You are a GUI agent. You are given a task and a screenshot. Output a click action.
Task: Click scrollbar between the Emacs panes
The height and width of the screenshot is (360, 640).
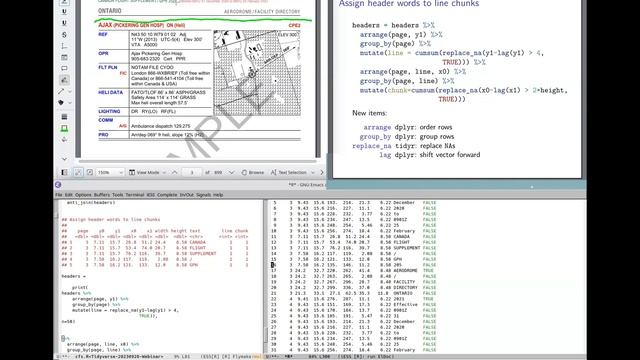266,276
